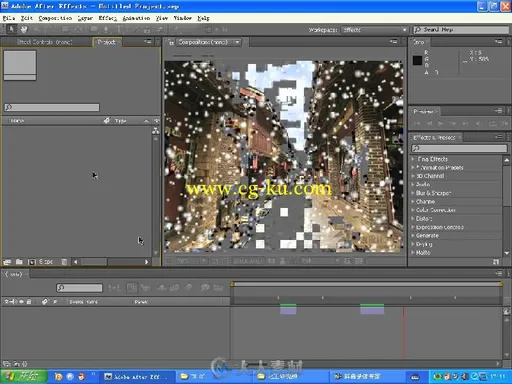Open Effects & Presets panel options menu
The height and width of the screenshot is (384, 512).
(x=498, y=137)
